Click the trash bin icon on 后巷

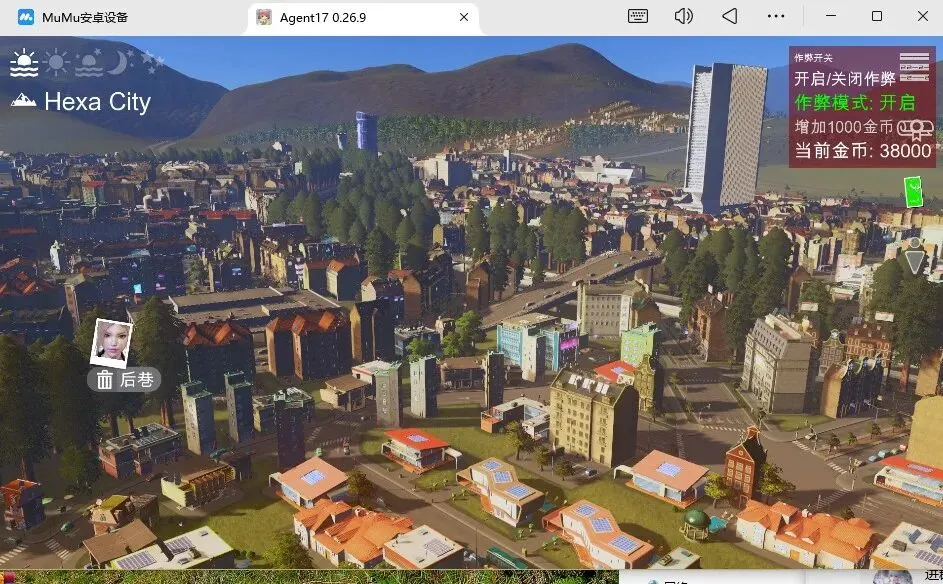(x=105, y=380)
